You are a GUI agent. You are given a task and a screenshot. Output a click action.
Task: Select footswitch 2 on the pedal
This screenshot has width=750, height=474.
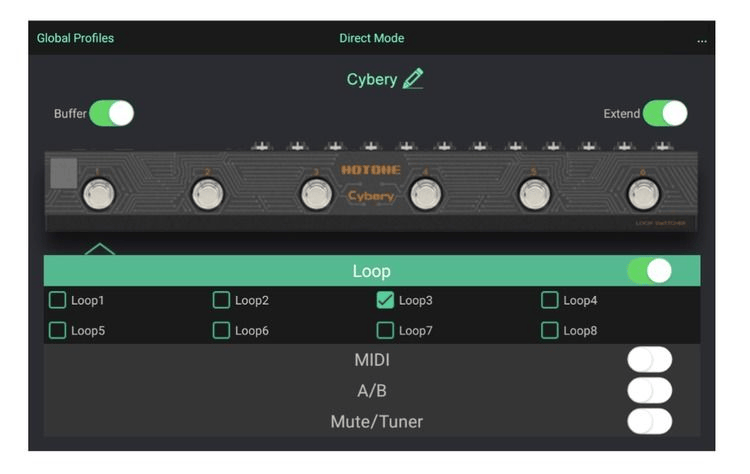pos(208,194)
